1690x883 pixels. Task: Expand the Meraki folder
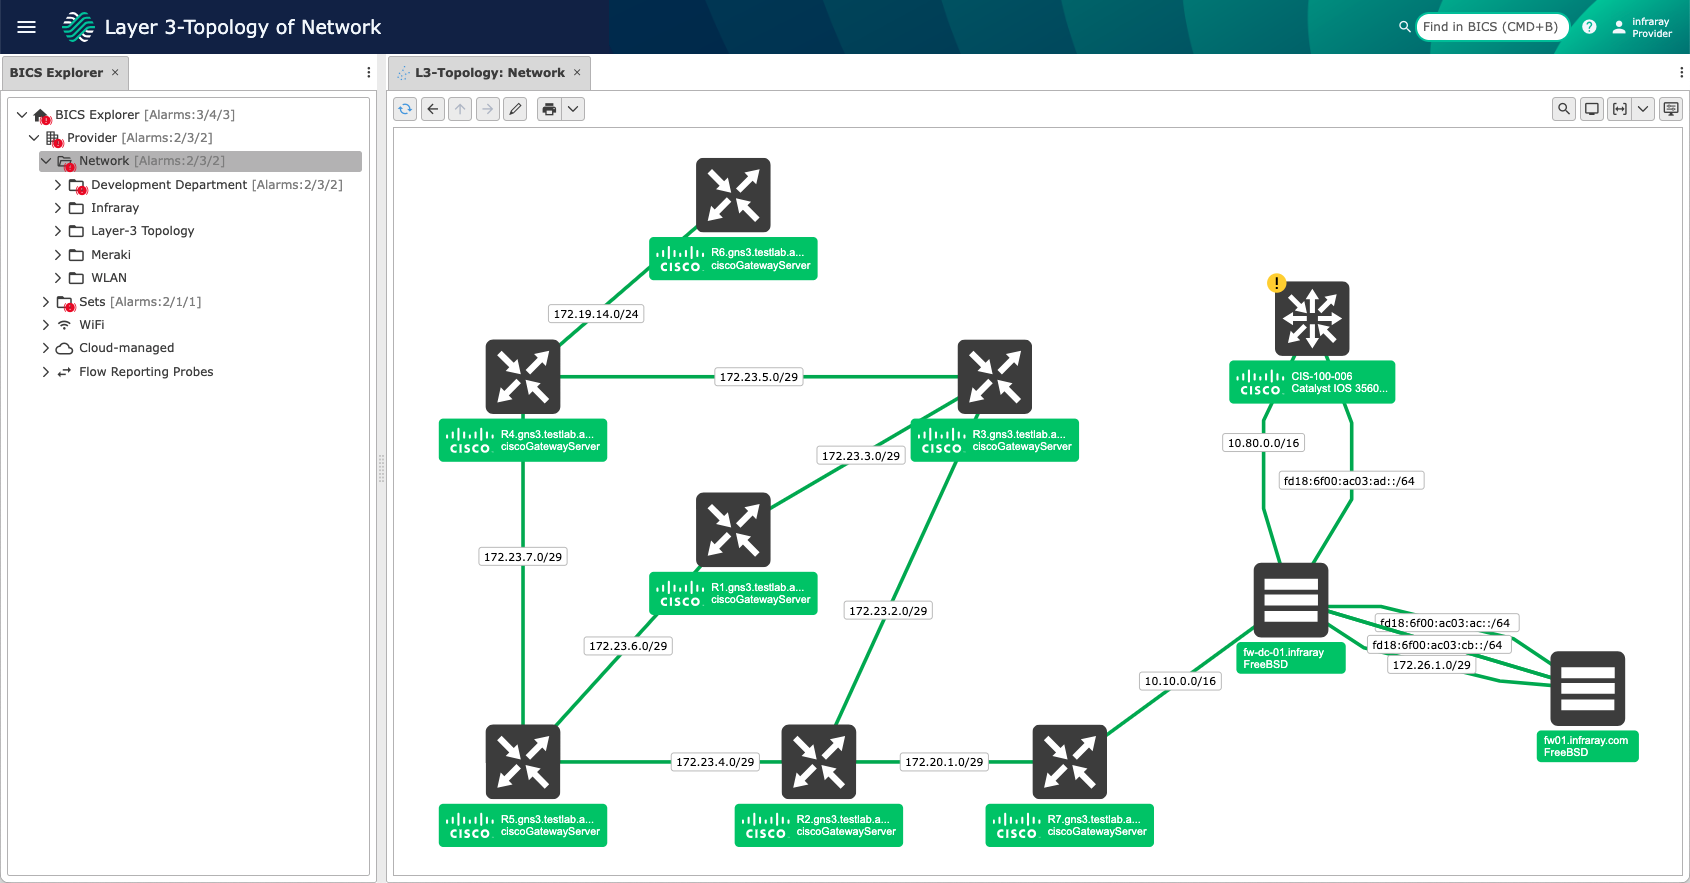pos(58,255)
